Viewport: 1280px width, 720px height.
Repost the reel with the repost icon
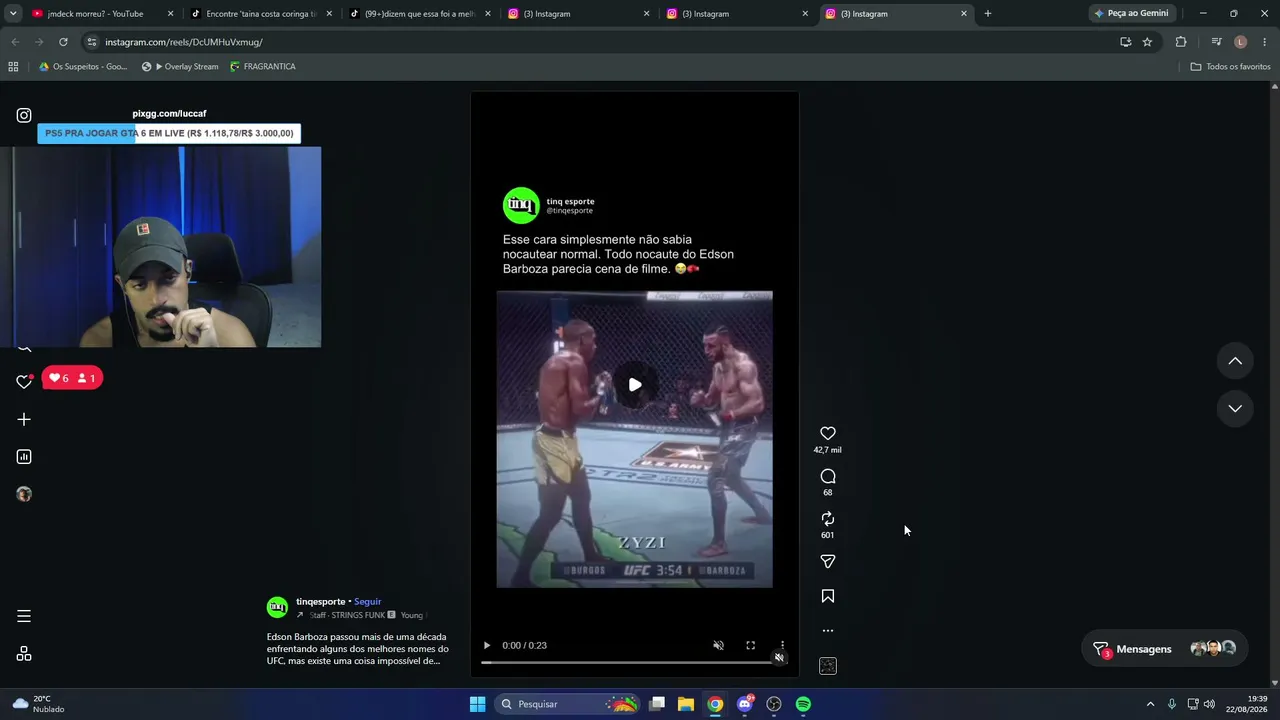click(x=828, y=518)
